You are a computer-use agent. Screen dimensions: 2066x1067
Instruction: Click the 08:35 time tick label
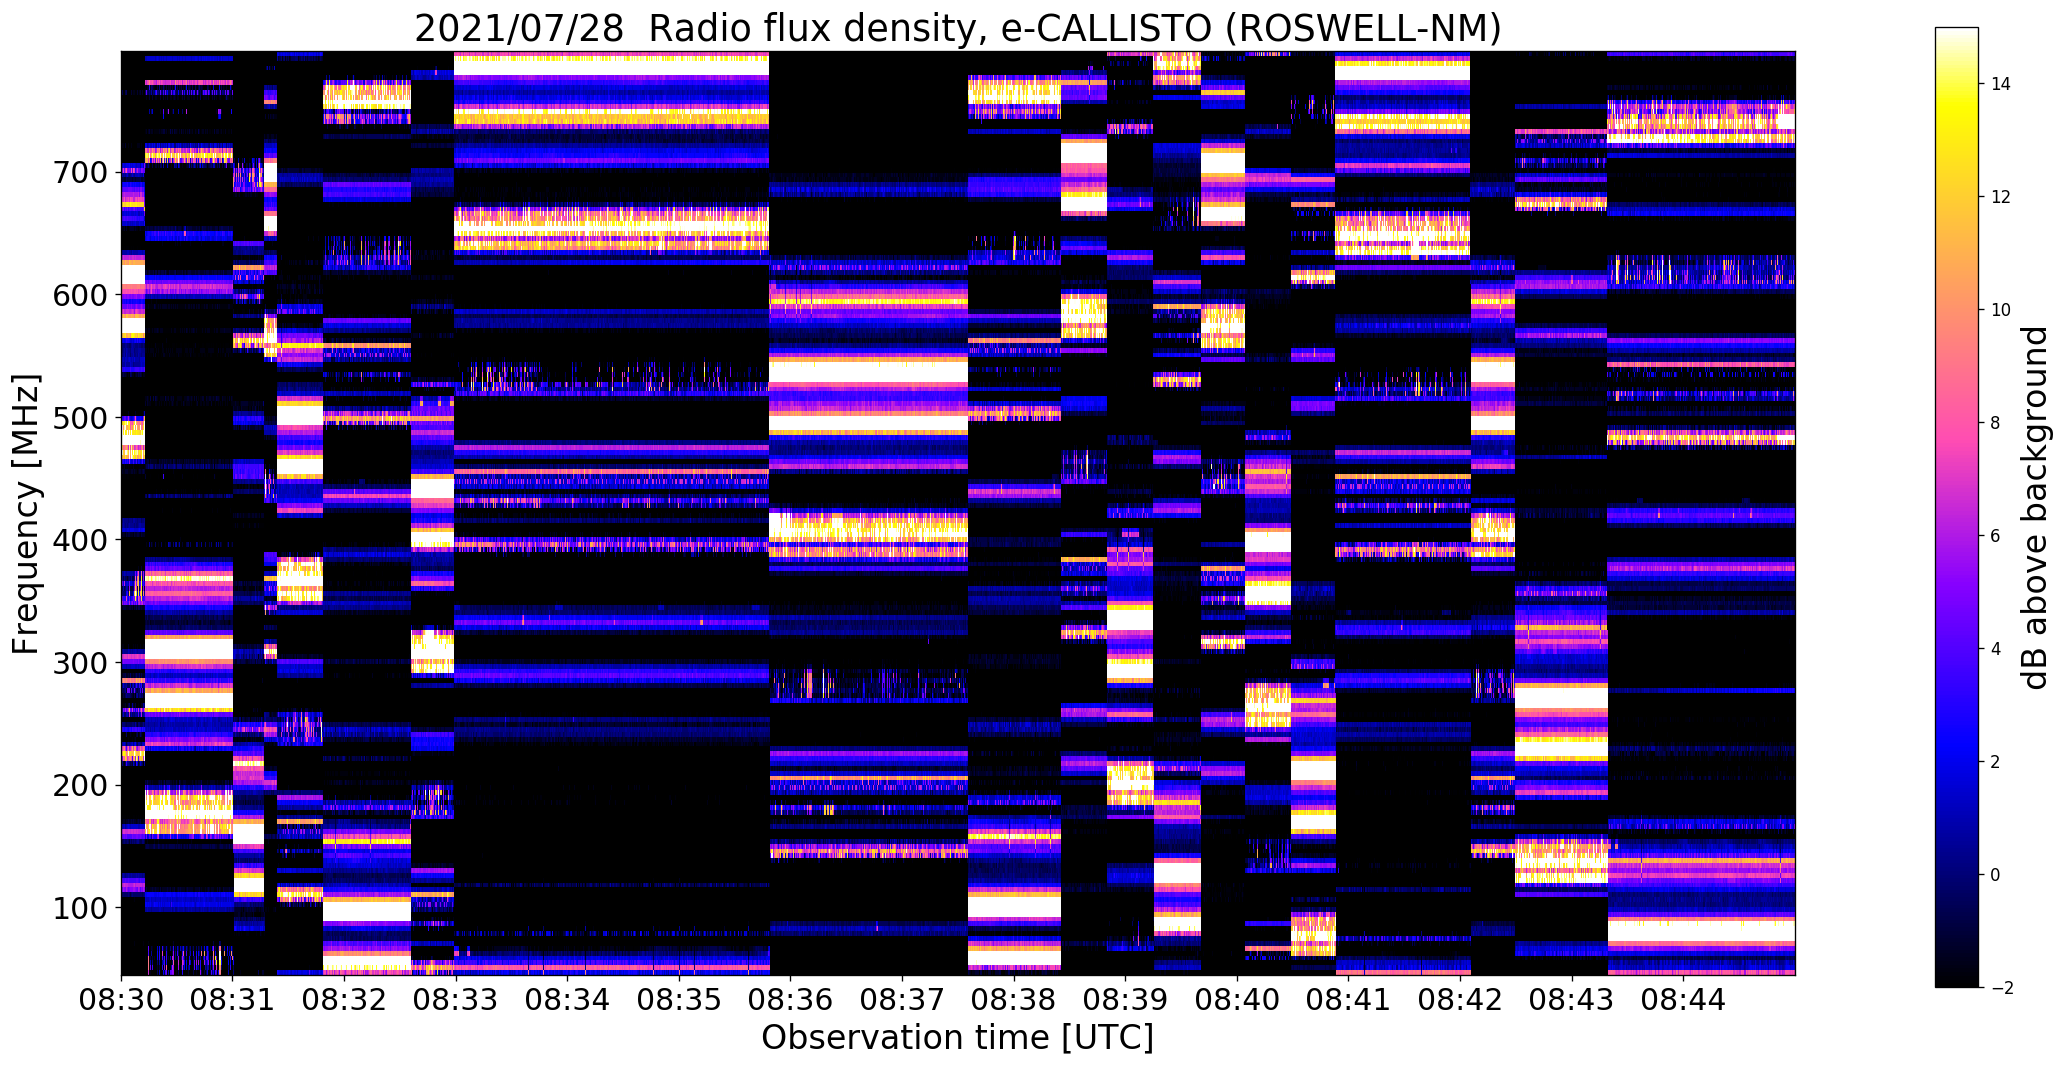pos(679,1000)
